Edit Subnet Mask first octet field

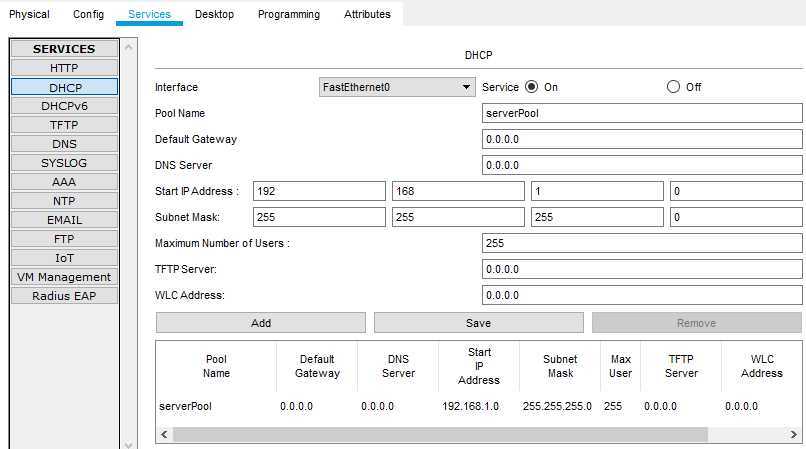pos(319,217)
